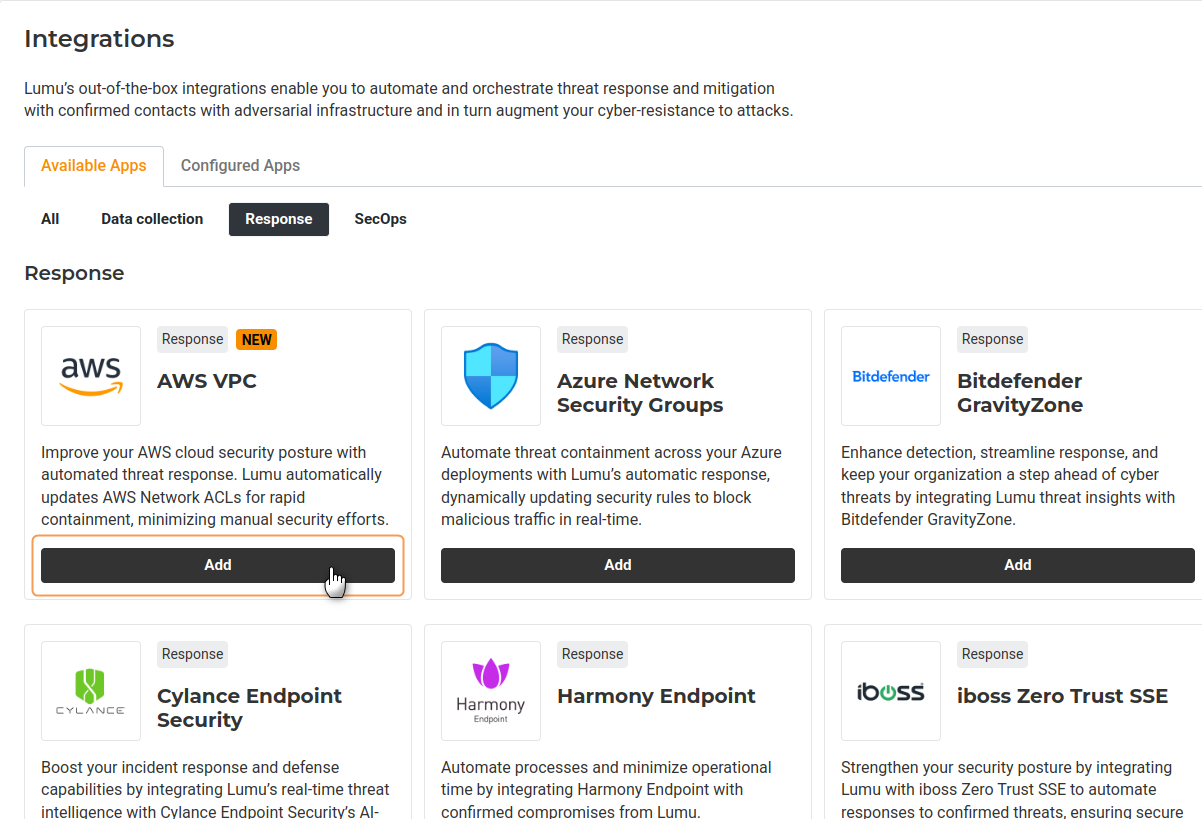The height and width of the screenshot is (819, 1202).
Task: Show SecOps integrations filter
Action: tap(380, 219)
